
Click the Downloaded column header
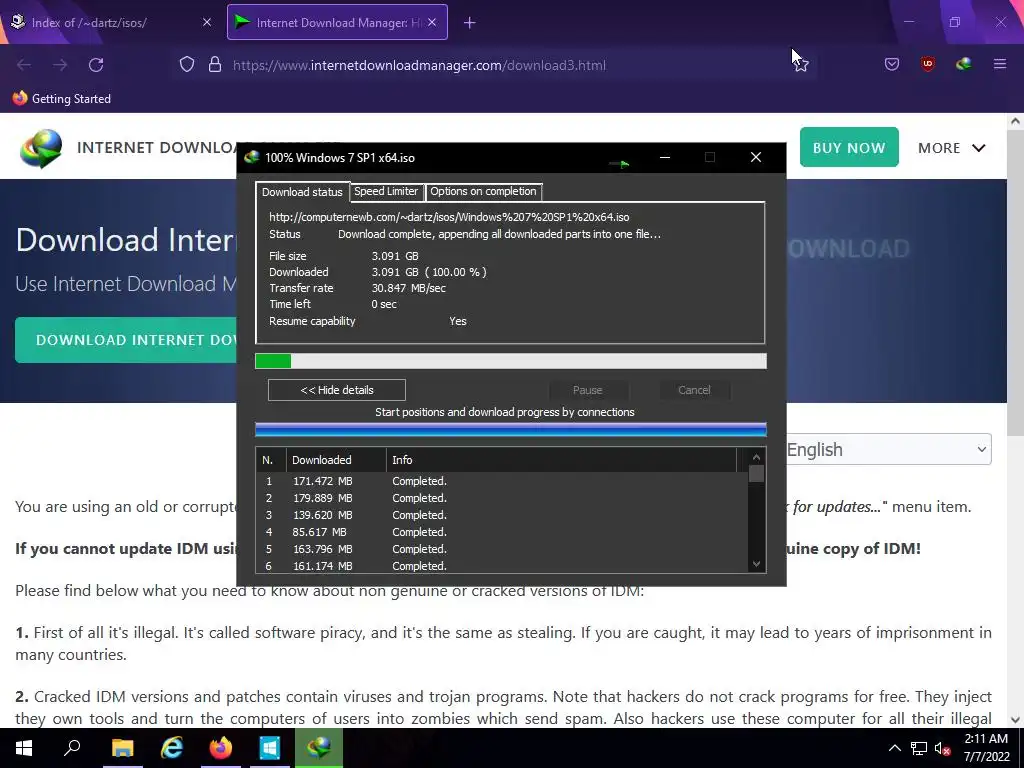(x=336, y=460)
